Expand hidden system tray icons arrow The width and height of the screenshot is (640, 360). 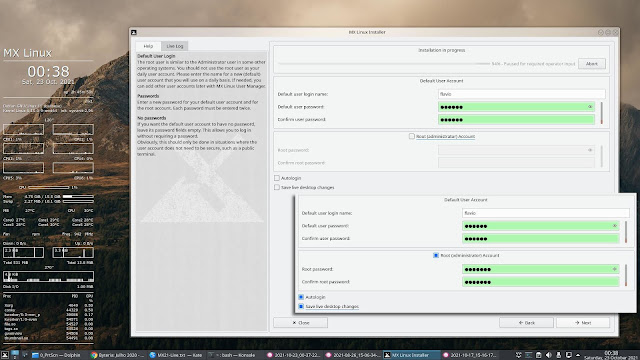tap(578, 355)
